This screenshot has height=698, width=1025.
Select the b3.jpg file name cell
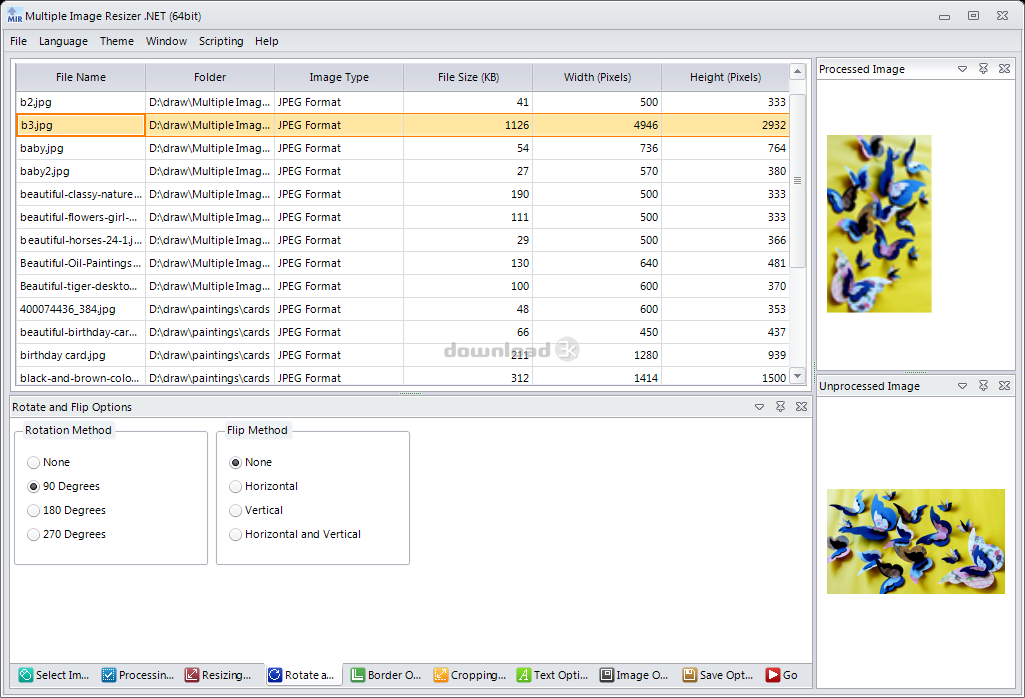point(80,125)
